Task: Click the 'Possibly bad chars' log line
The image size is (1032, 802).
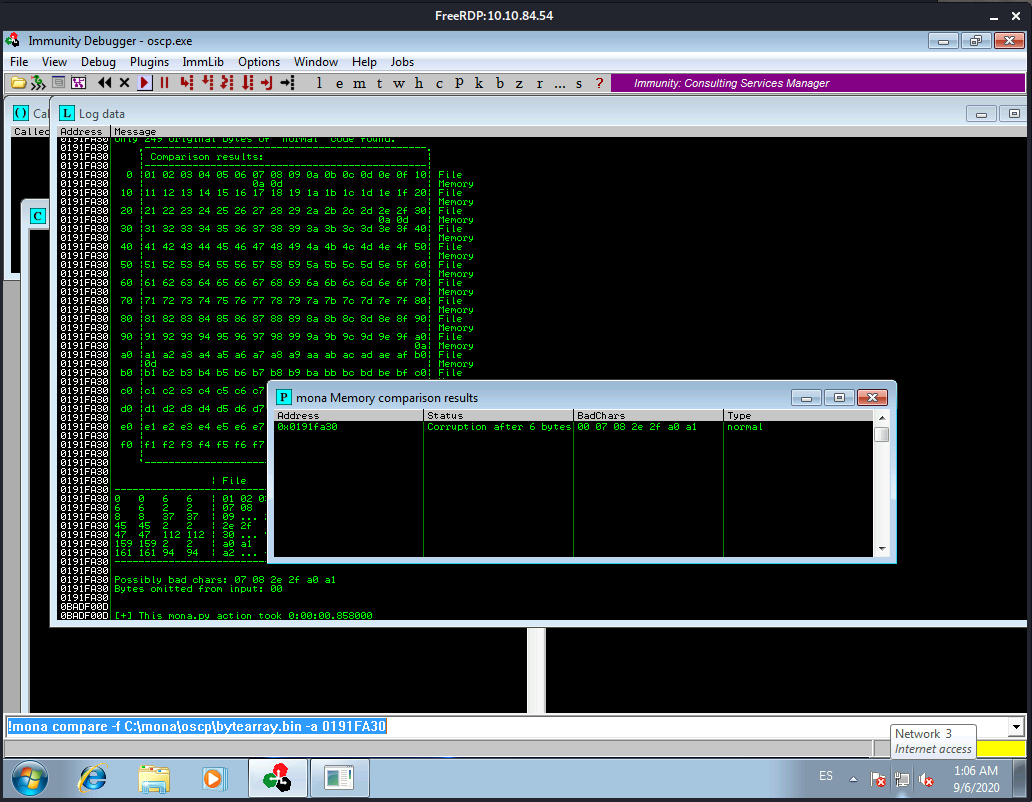Action: 225,580
